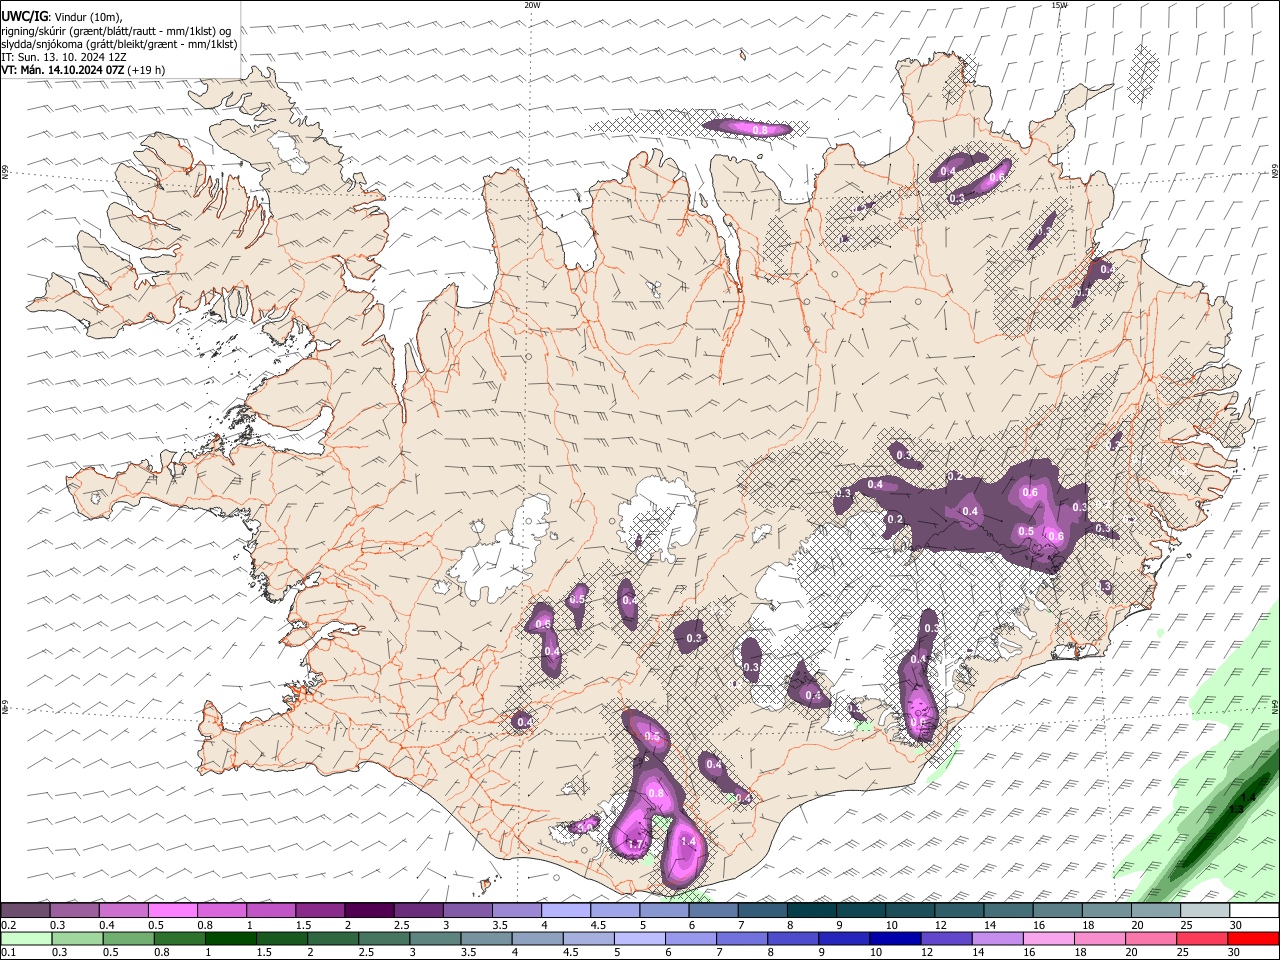Select the snow legend swatch labeled 1.5
Image resolution: width=1280 pixels, height=960 pixels.
coord(320,911)
